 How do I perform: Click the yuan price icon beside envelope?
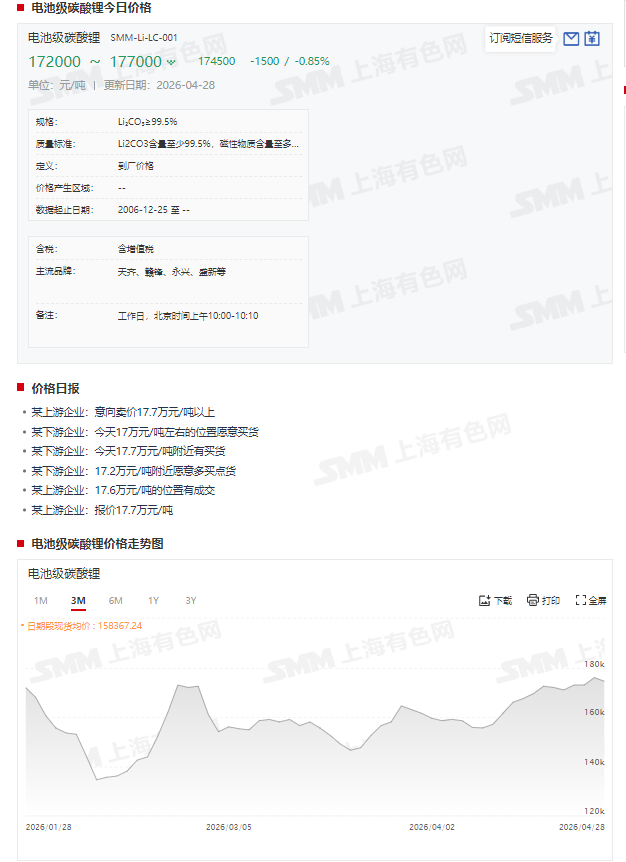point(592,39)
